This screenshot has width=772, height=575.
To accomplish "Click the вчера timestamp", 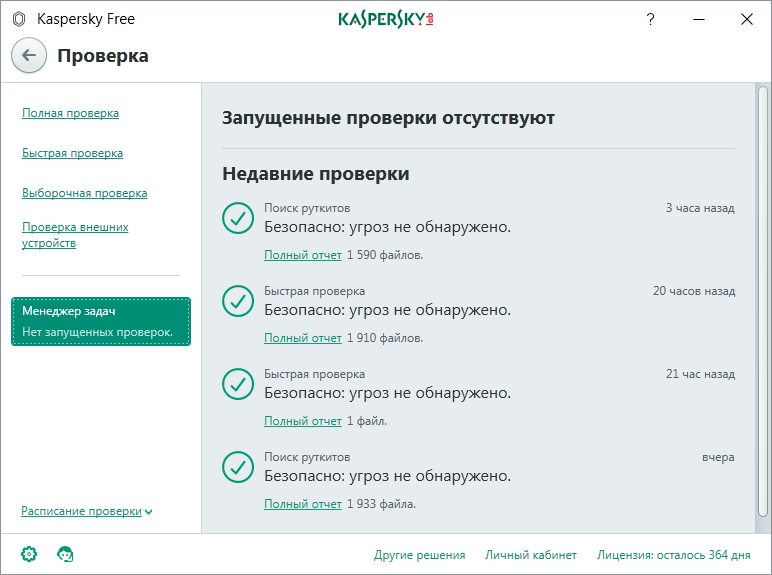I will [718, 457].
